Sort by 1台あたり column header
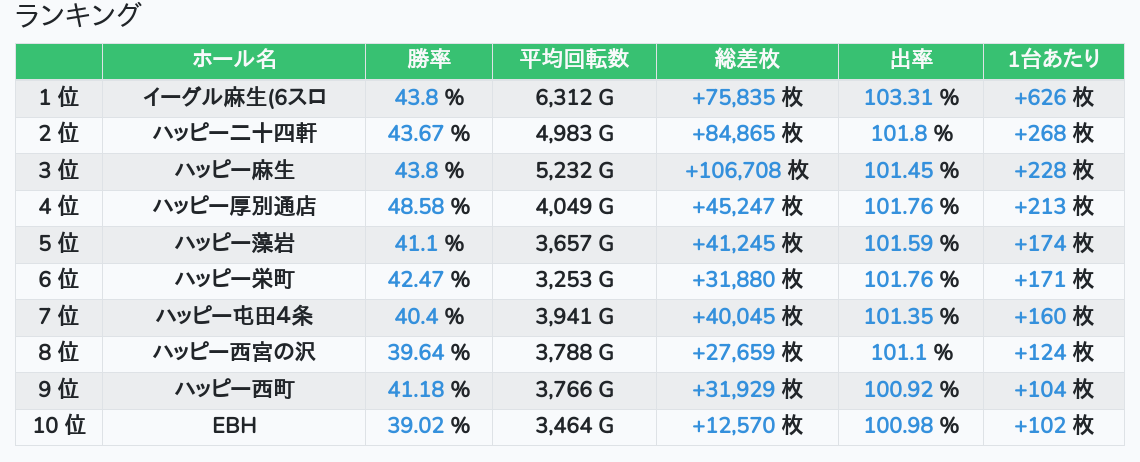Screen dimensions: 1140x462 pos(1054,60)
